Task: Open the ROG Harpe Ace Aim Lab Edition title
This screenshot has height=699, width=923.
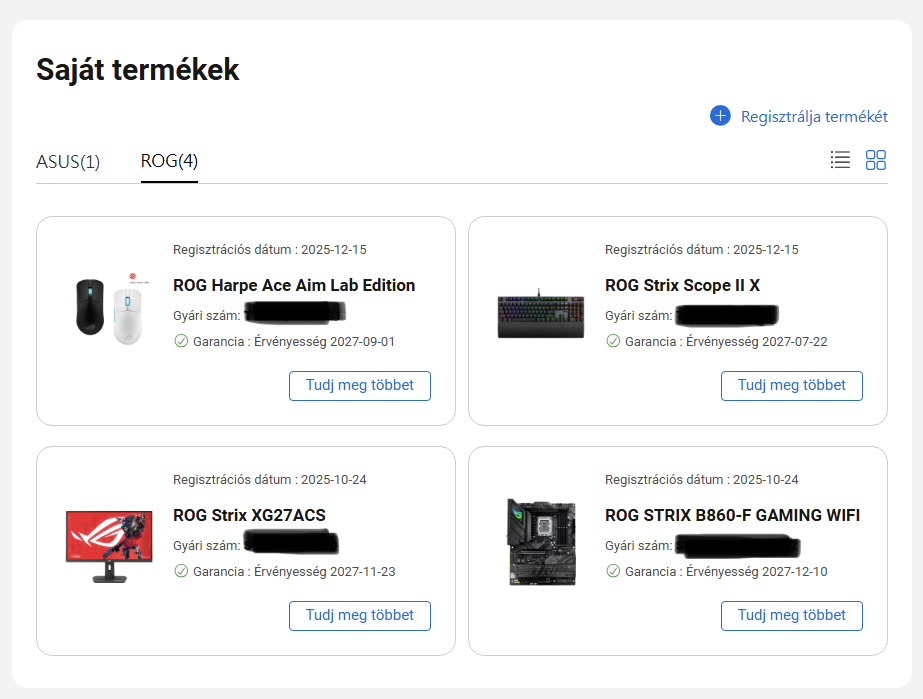Action: [x=294, y=285]
